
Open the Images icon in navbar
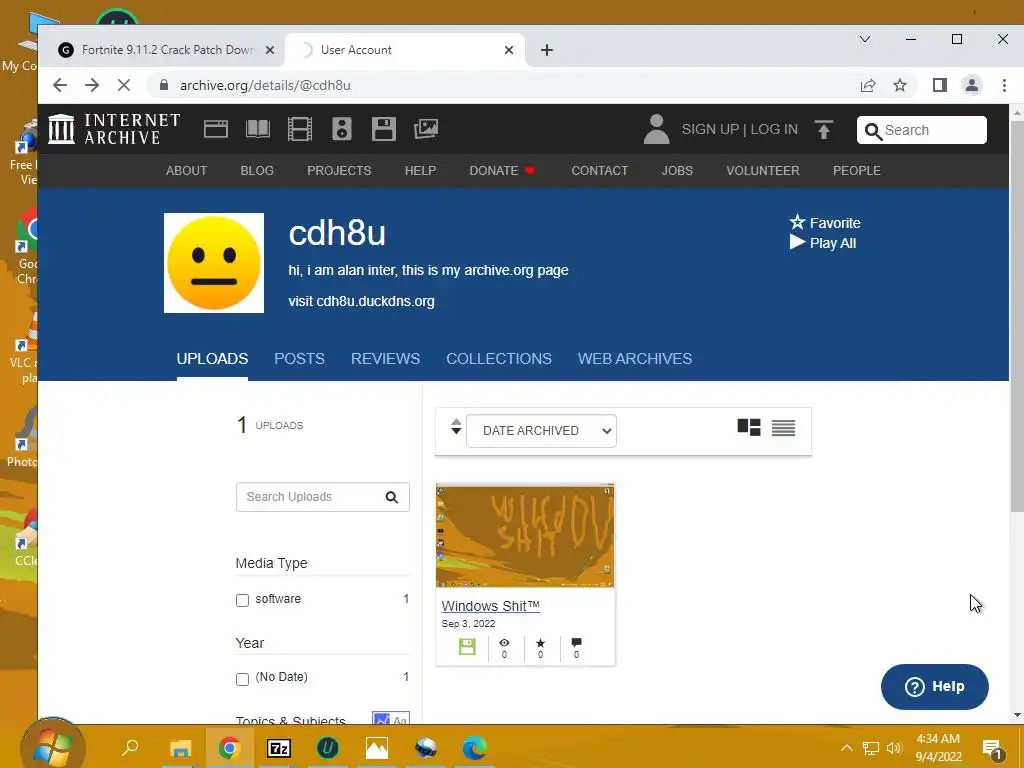point(426,129)
